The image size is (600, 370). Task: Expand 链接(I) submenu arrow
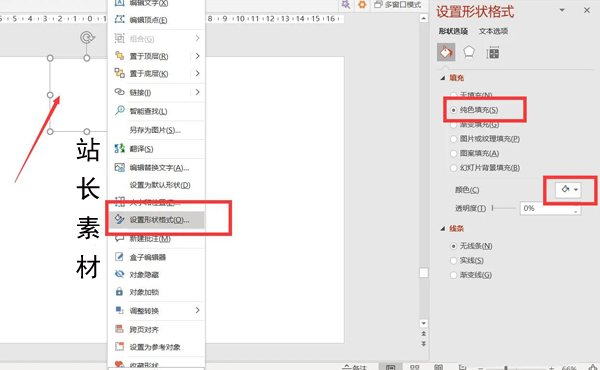(197, 92)
